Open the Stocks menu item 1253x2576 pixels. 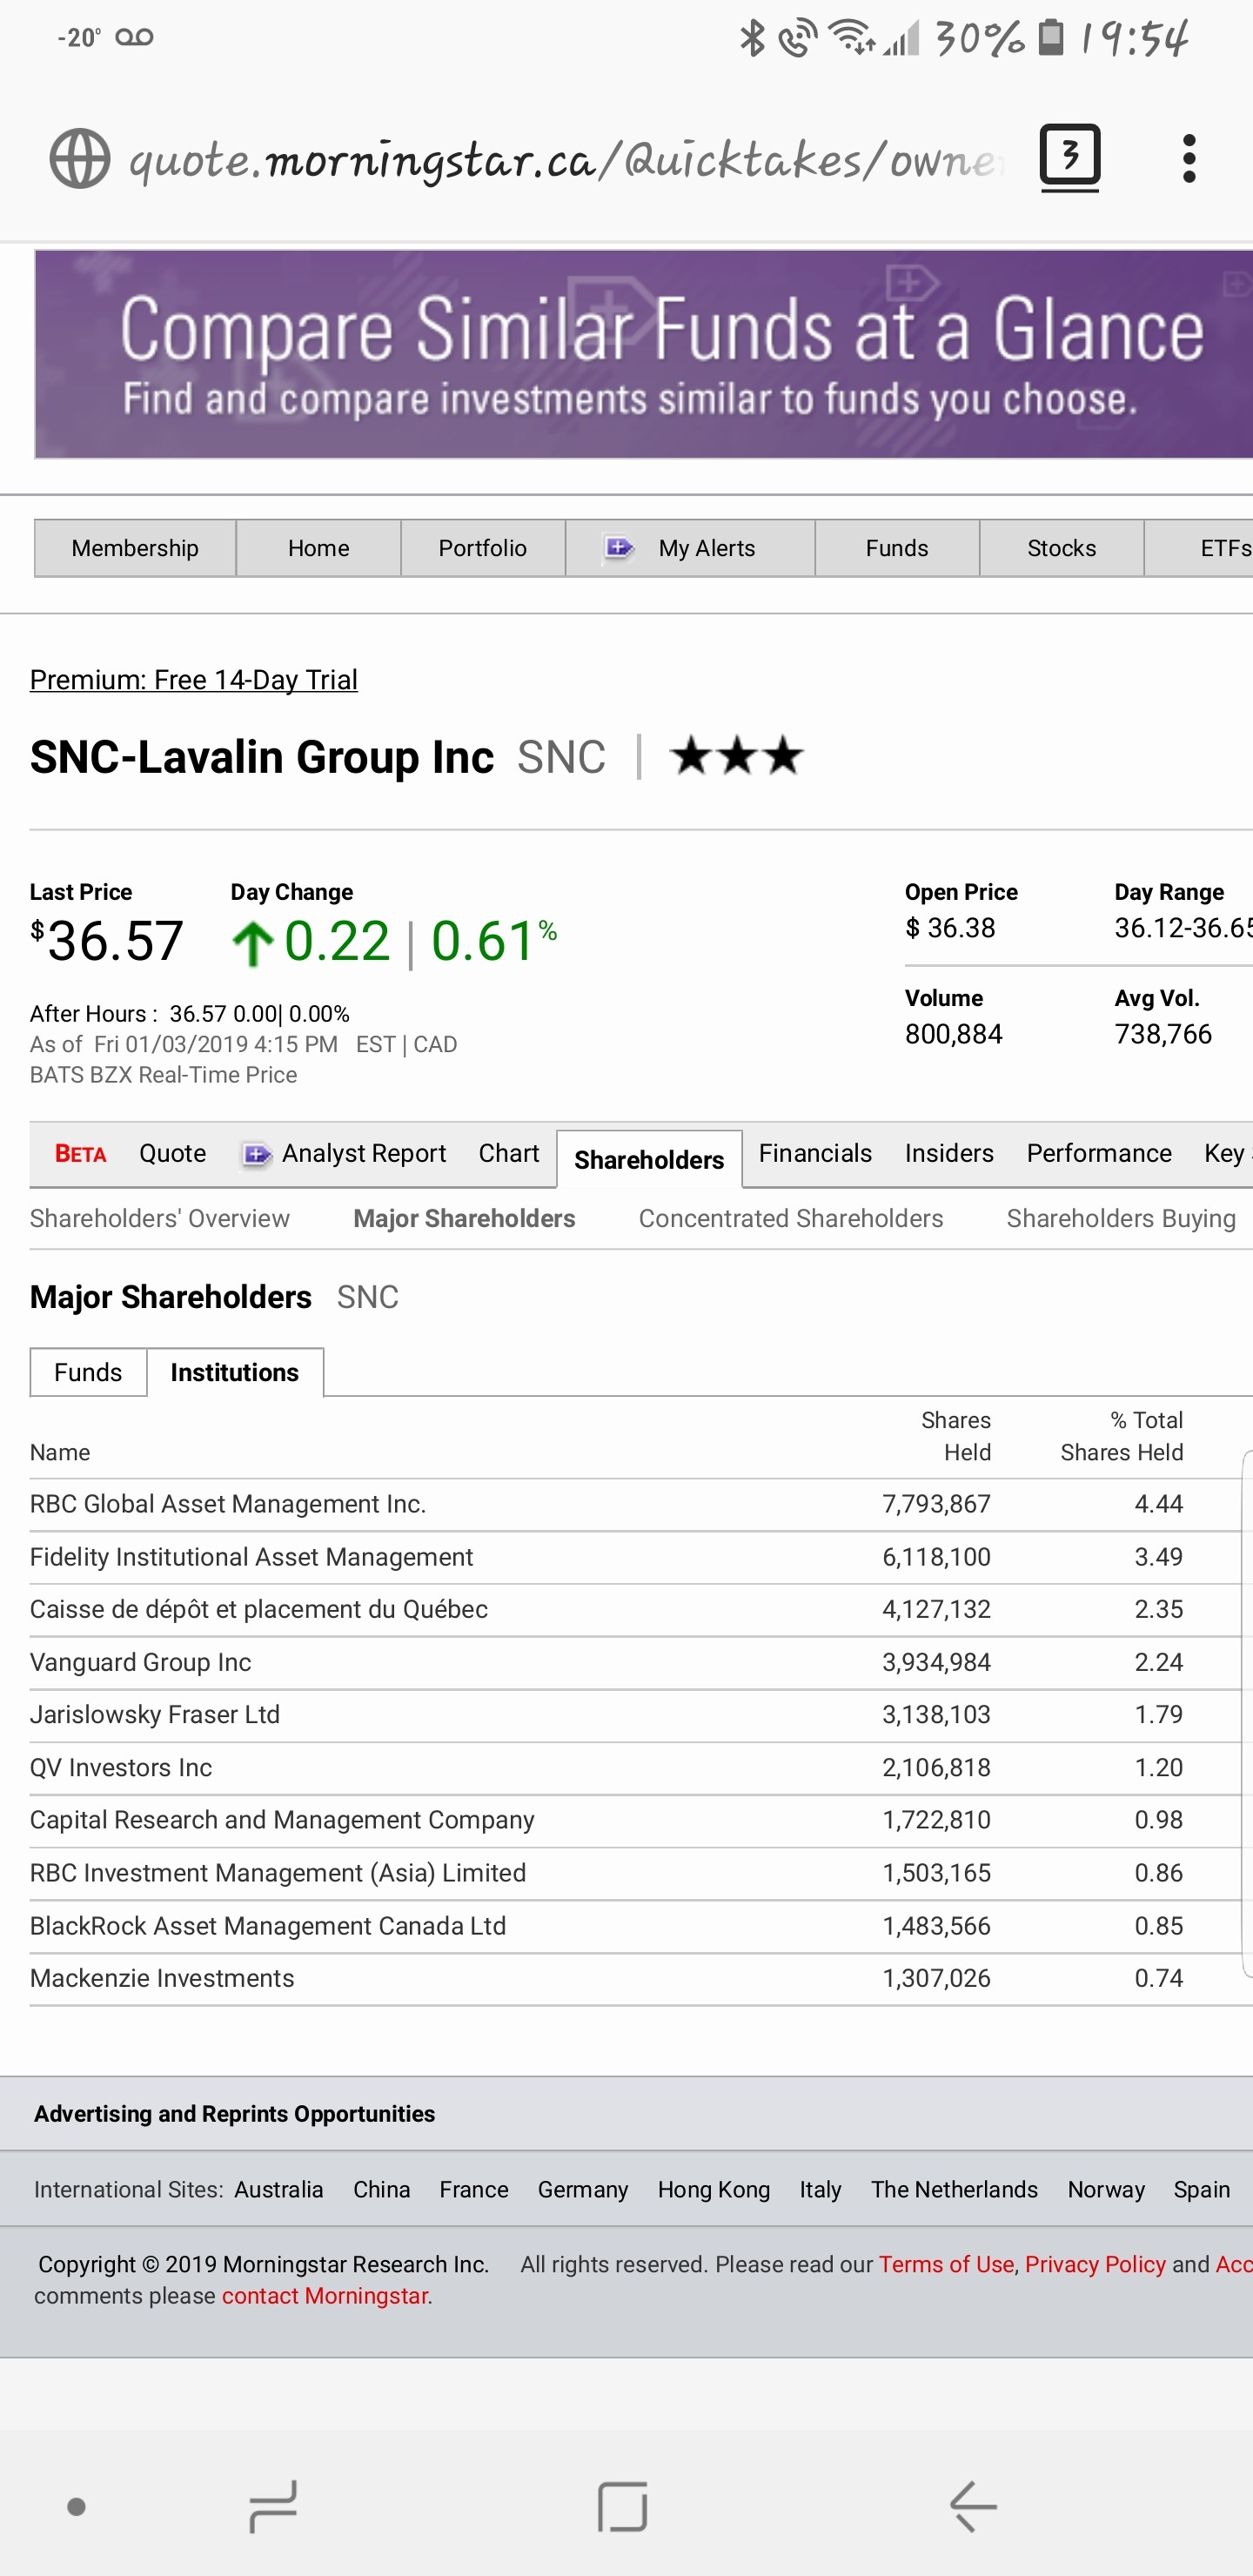[x=1061, y=548]
